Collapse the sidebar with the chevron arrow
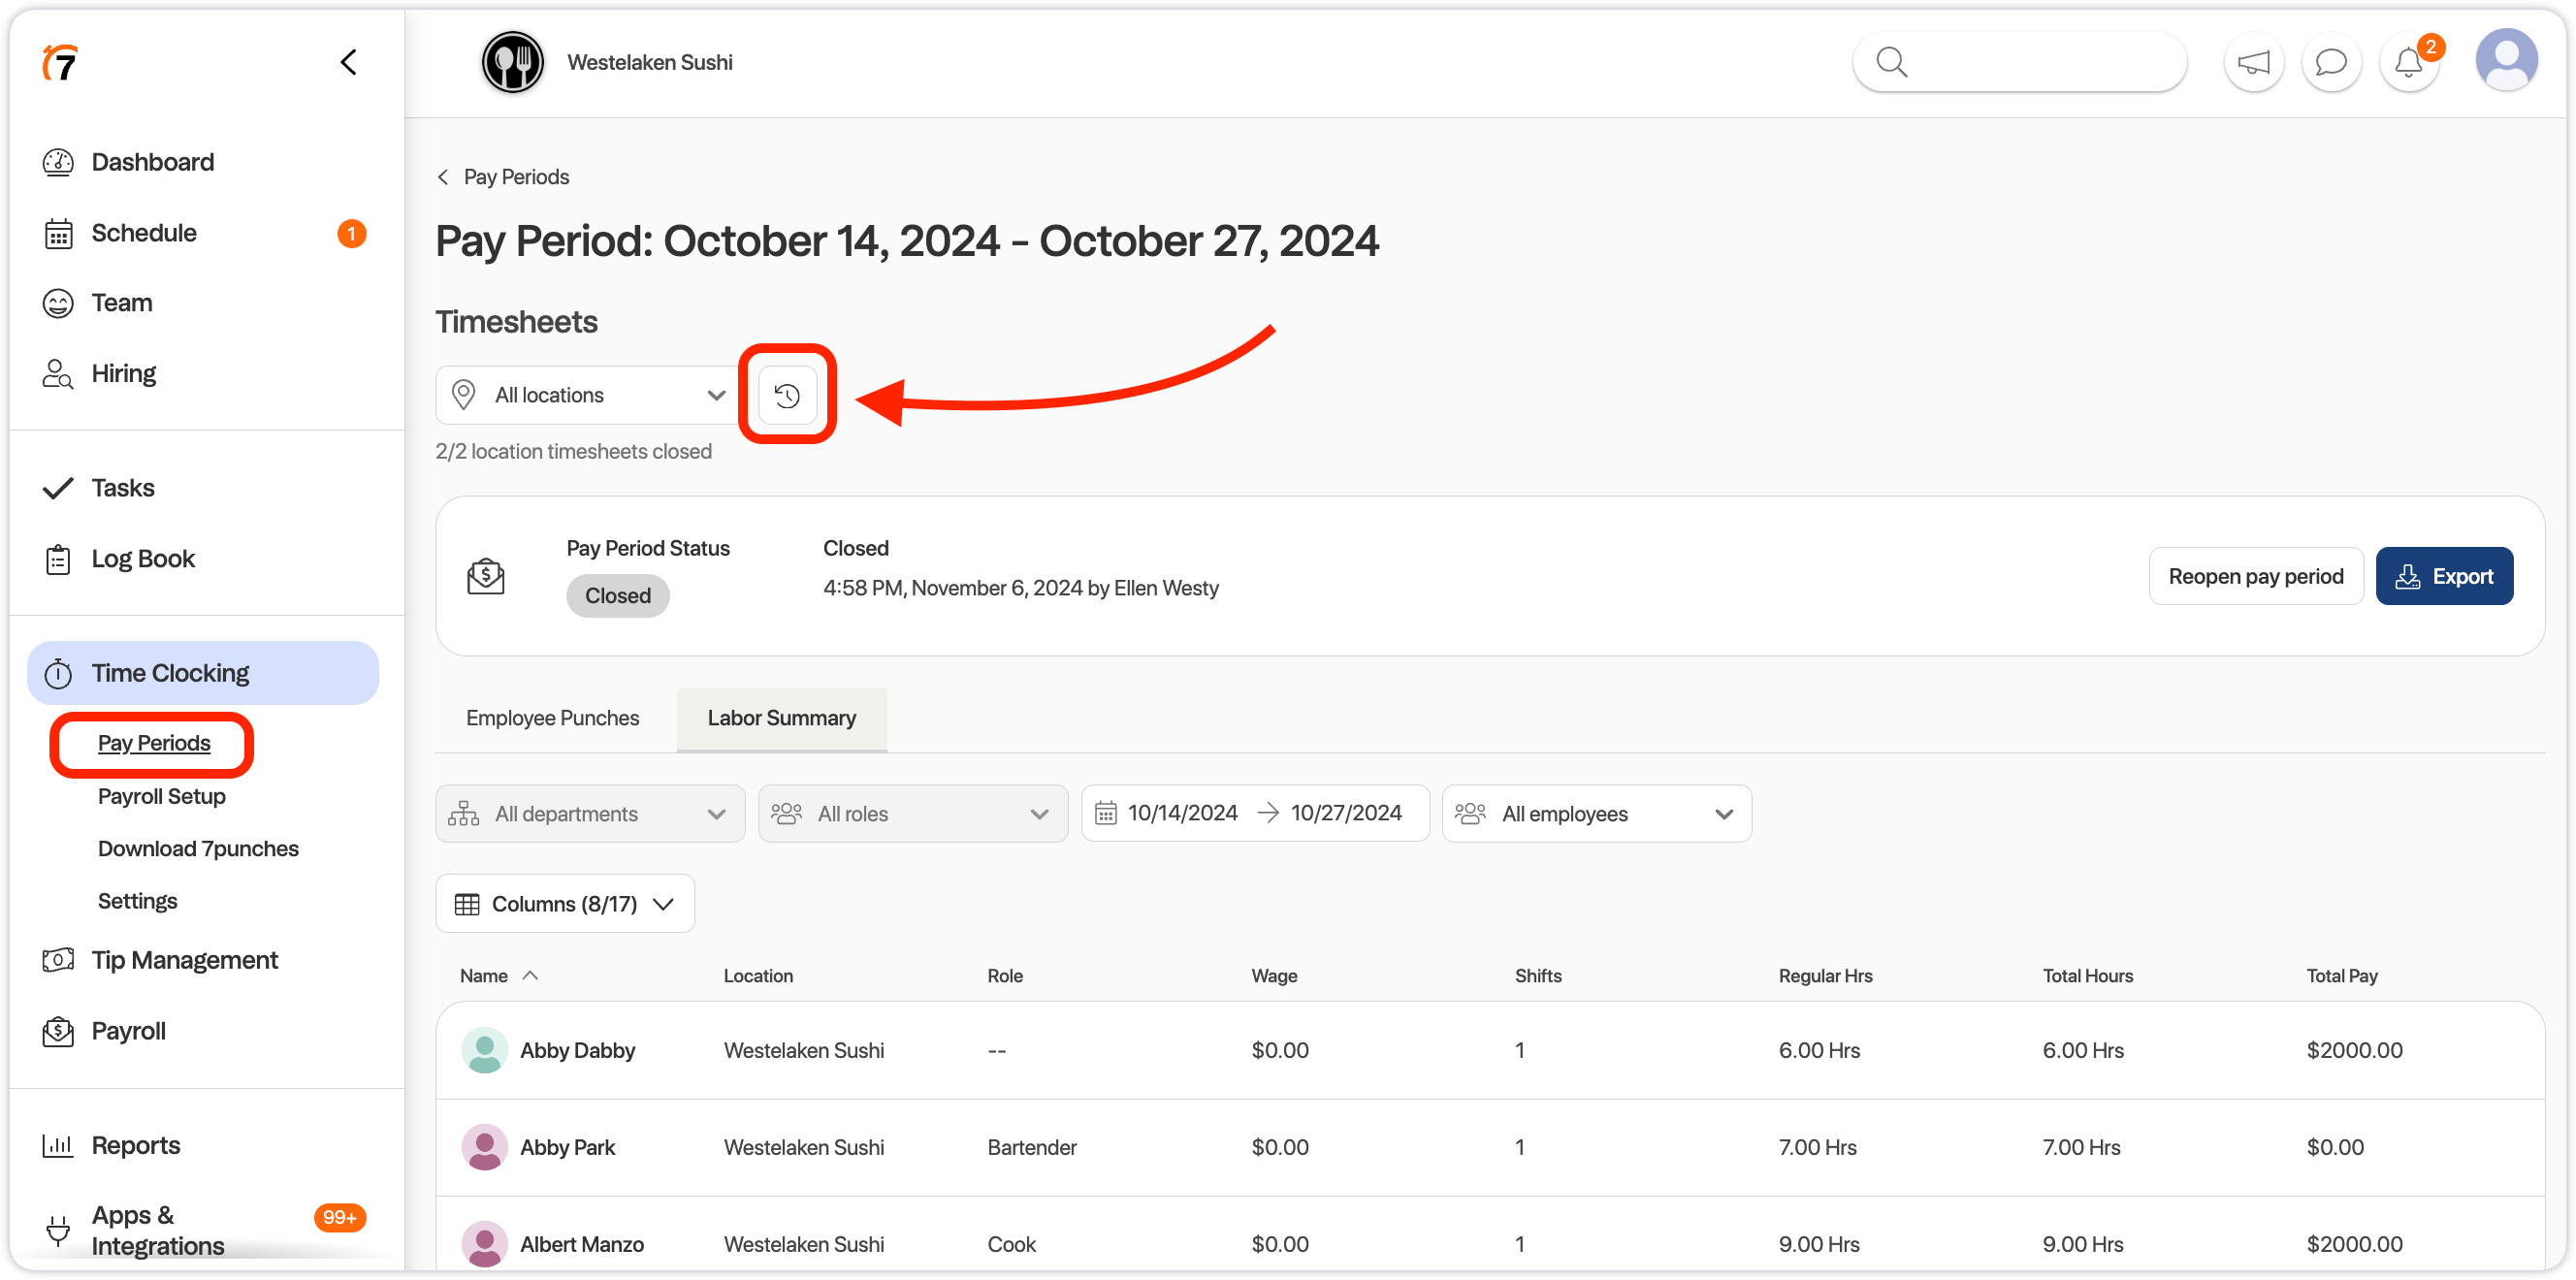This screenshot has height=1280, width=2576. [348, 63]
